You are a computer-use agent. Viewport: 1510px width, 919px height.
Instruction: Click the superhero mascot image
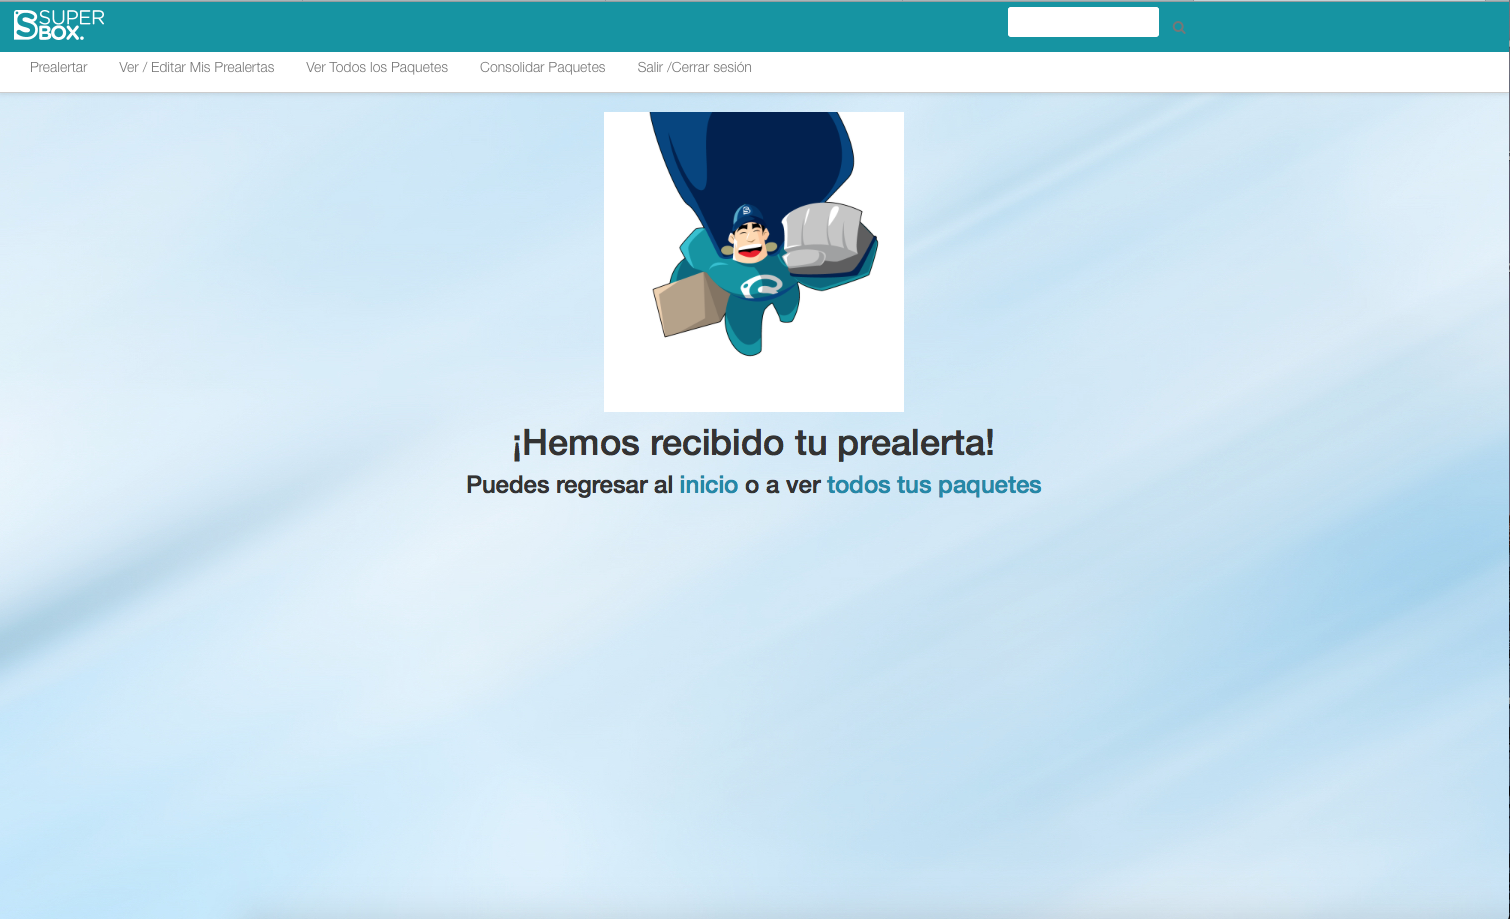[754, 262]
